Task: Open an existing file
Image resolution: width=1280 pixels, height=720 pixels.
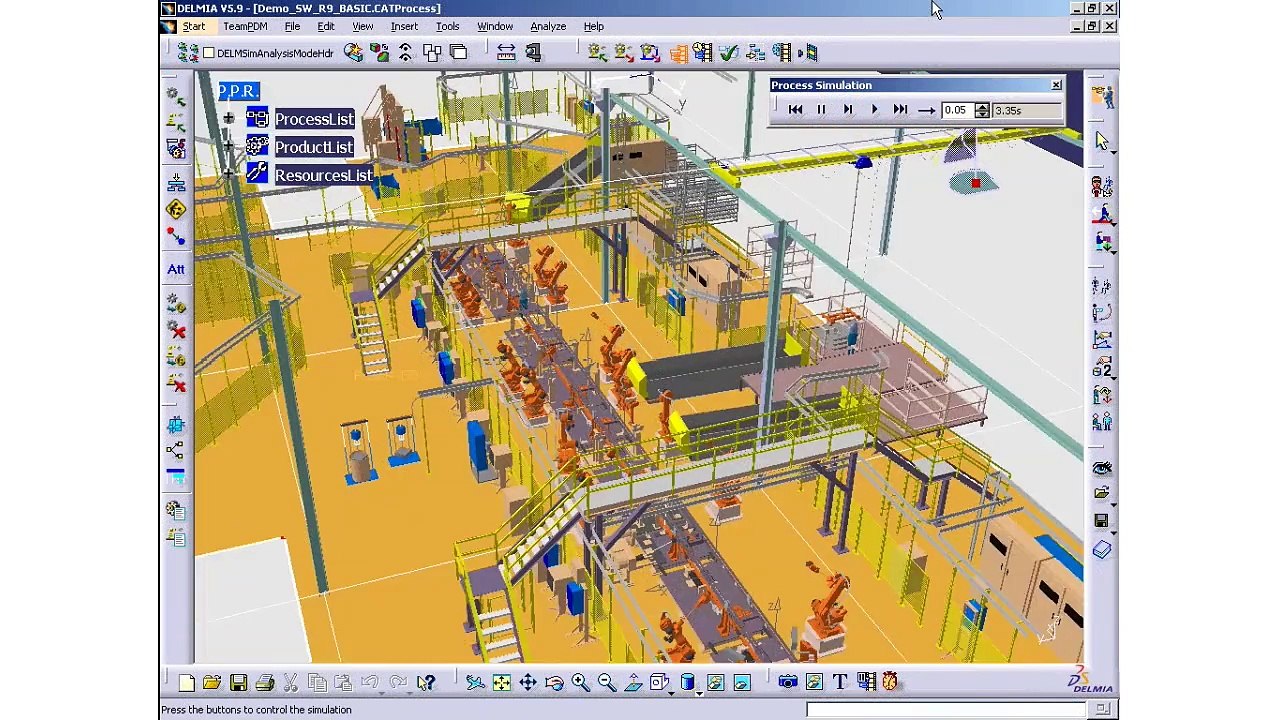Action: pyautogui.click(x=212, y=683)
